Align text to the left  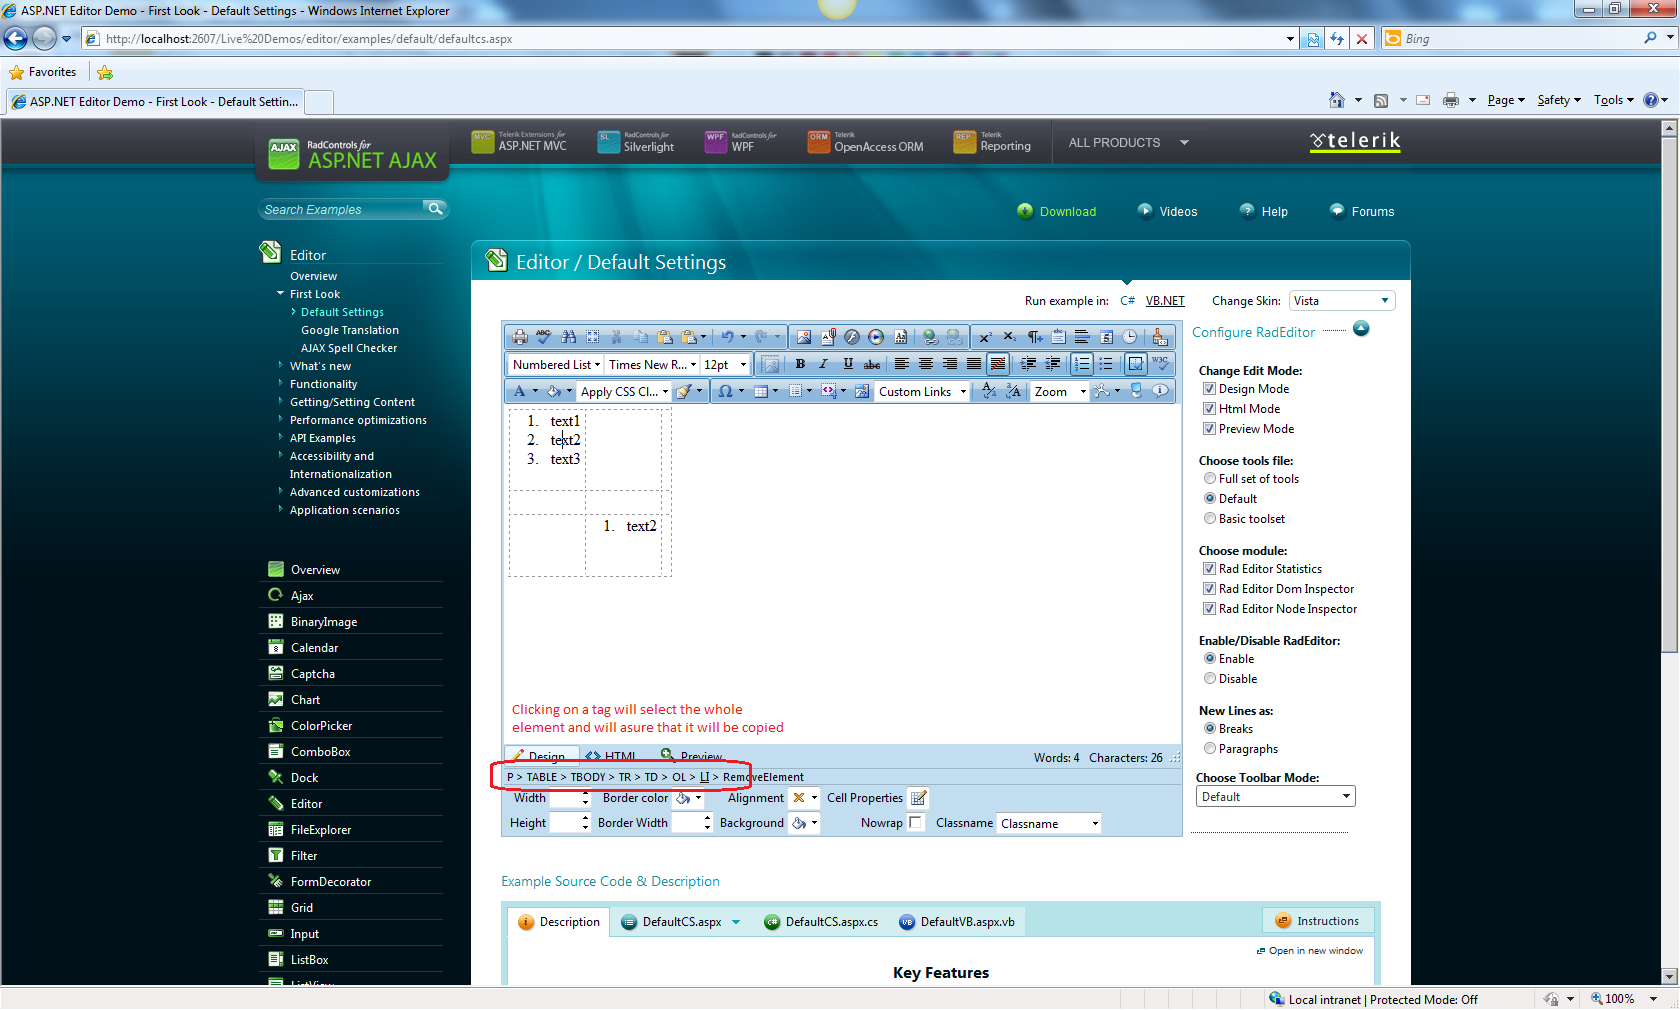pos(902,364)
